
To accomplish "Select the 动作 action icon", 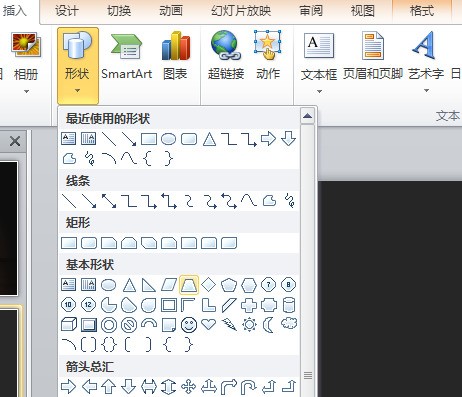I will (x=268, y=45).
